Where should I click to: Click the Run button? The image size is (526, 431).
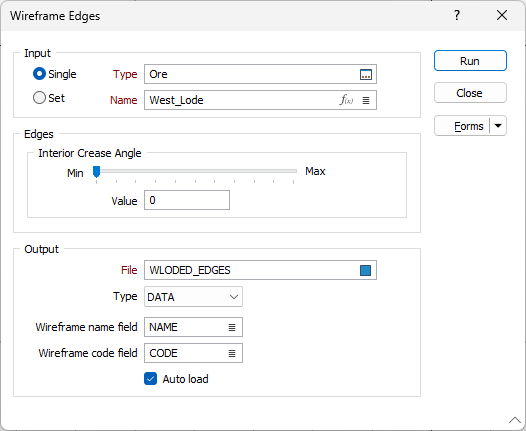[470, 61]
